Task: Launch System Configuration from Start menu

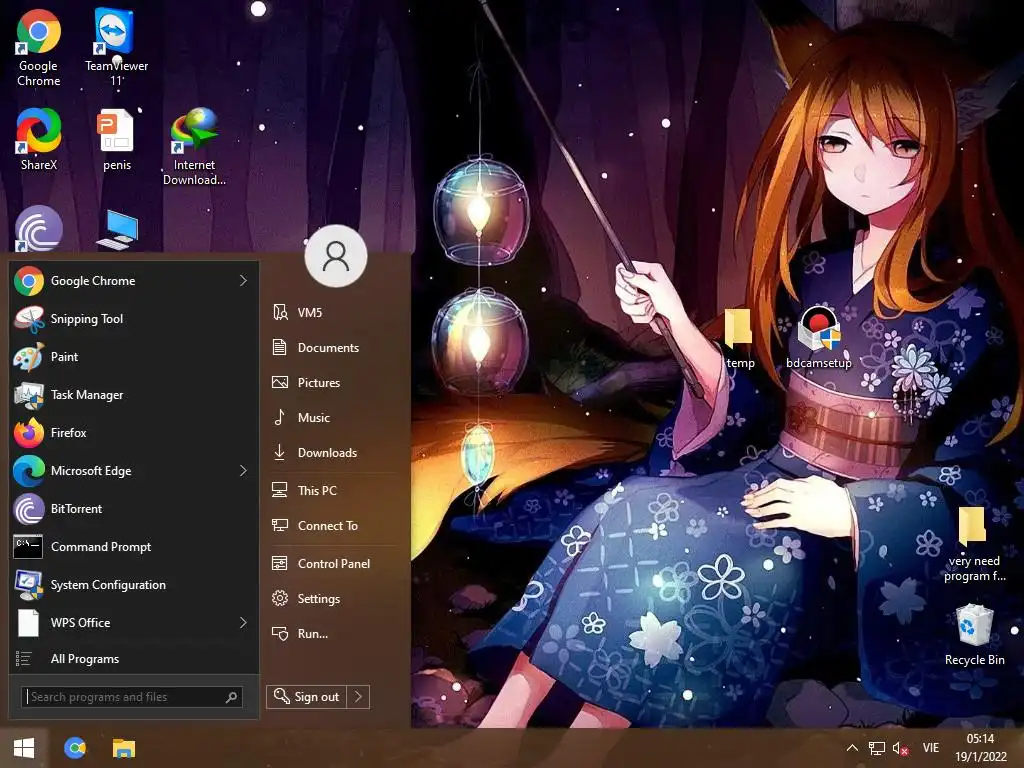Action: coord(135,584)
